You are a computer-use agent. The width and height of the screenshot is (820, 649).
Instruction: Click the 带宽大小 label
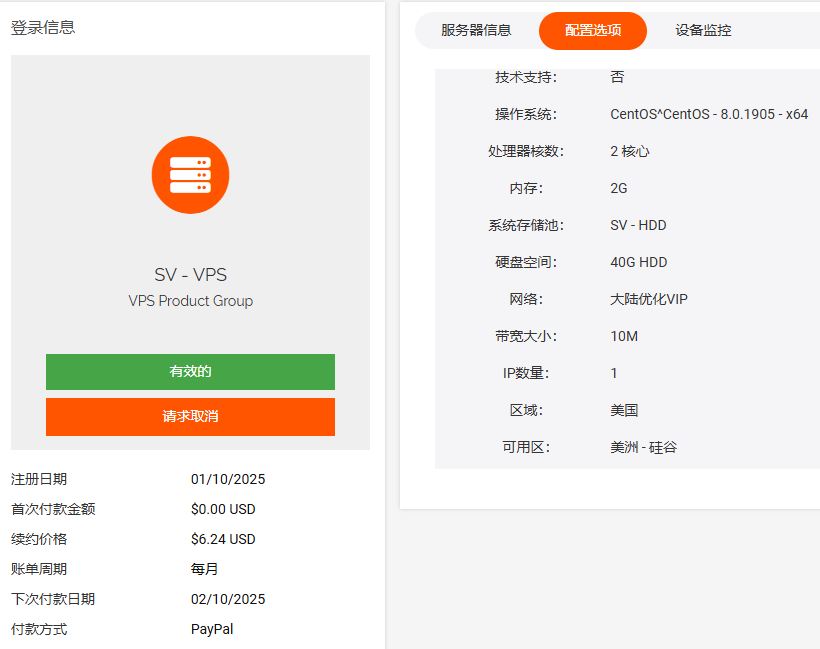[526, 336]
